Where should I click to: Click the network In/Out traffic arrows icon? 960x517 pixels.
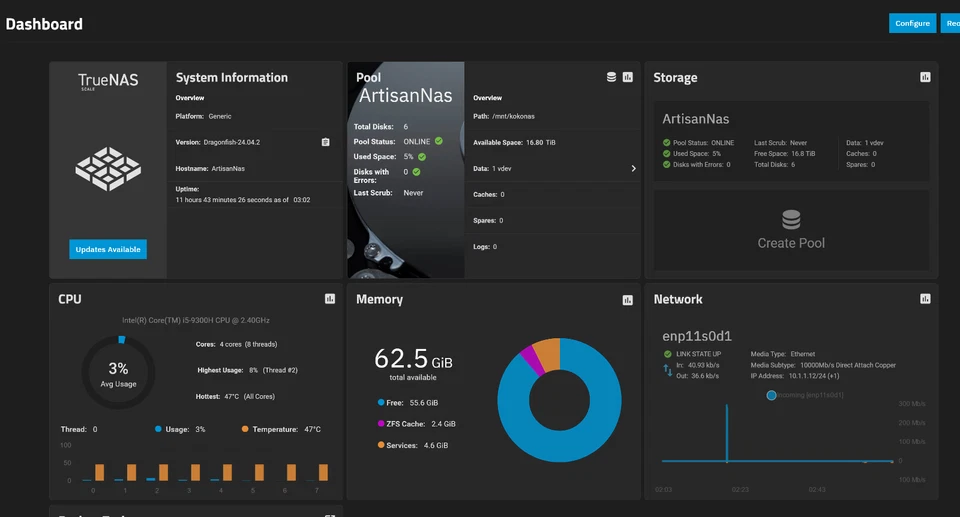[x=668, y=370]
